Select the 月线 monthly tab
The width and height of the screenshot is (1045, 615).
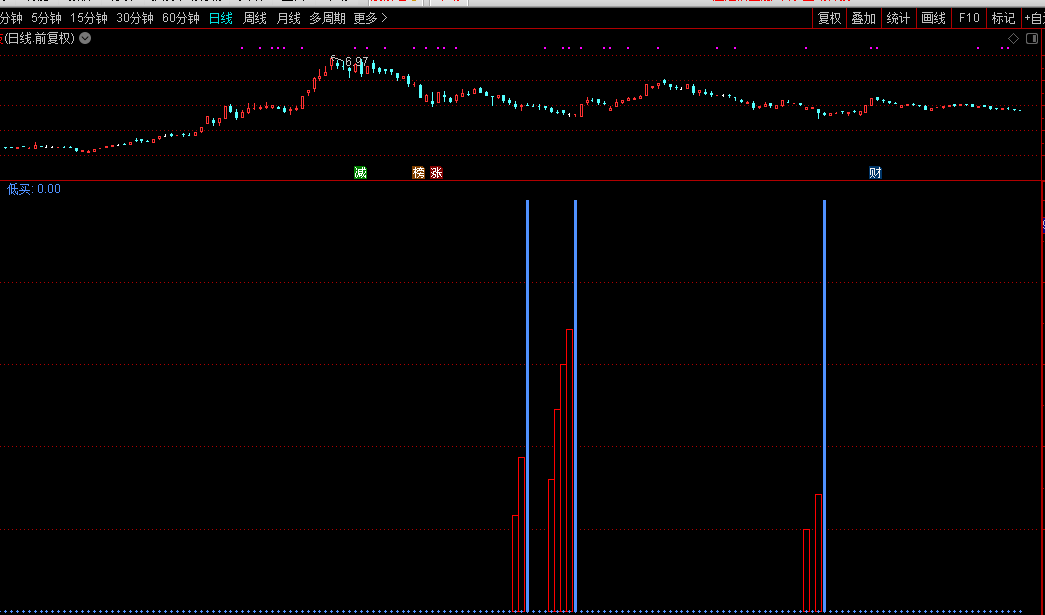tap(288, 18)
